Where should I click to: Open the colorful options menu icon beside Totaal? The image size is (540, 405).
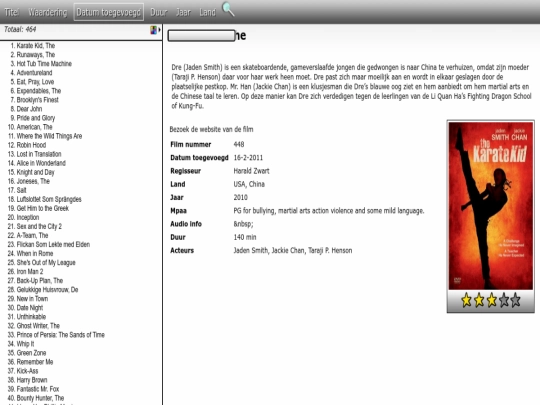click(155, 30)
